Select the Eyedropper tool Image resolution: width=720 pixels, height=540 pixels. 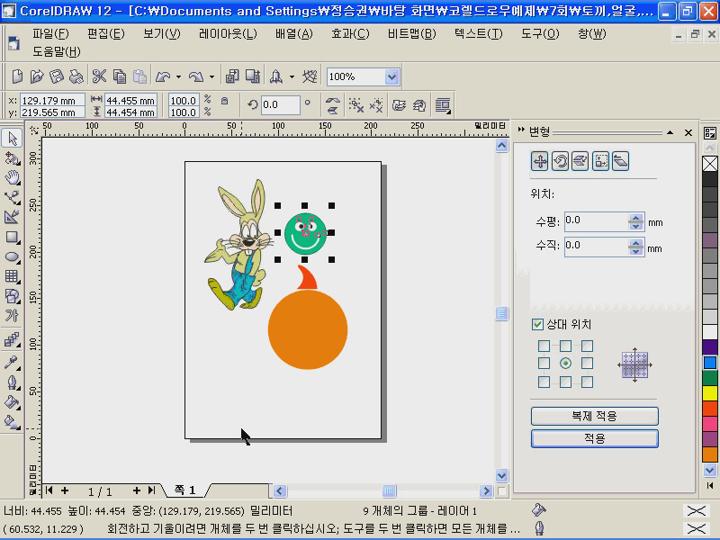coord(12,362)
